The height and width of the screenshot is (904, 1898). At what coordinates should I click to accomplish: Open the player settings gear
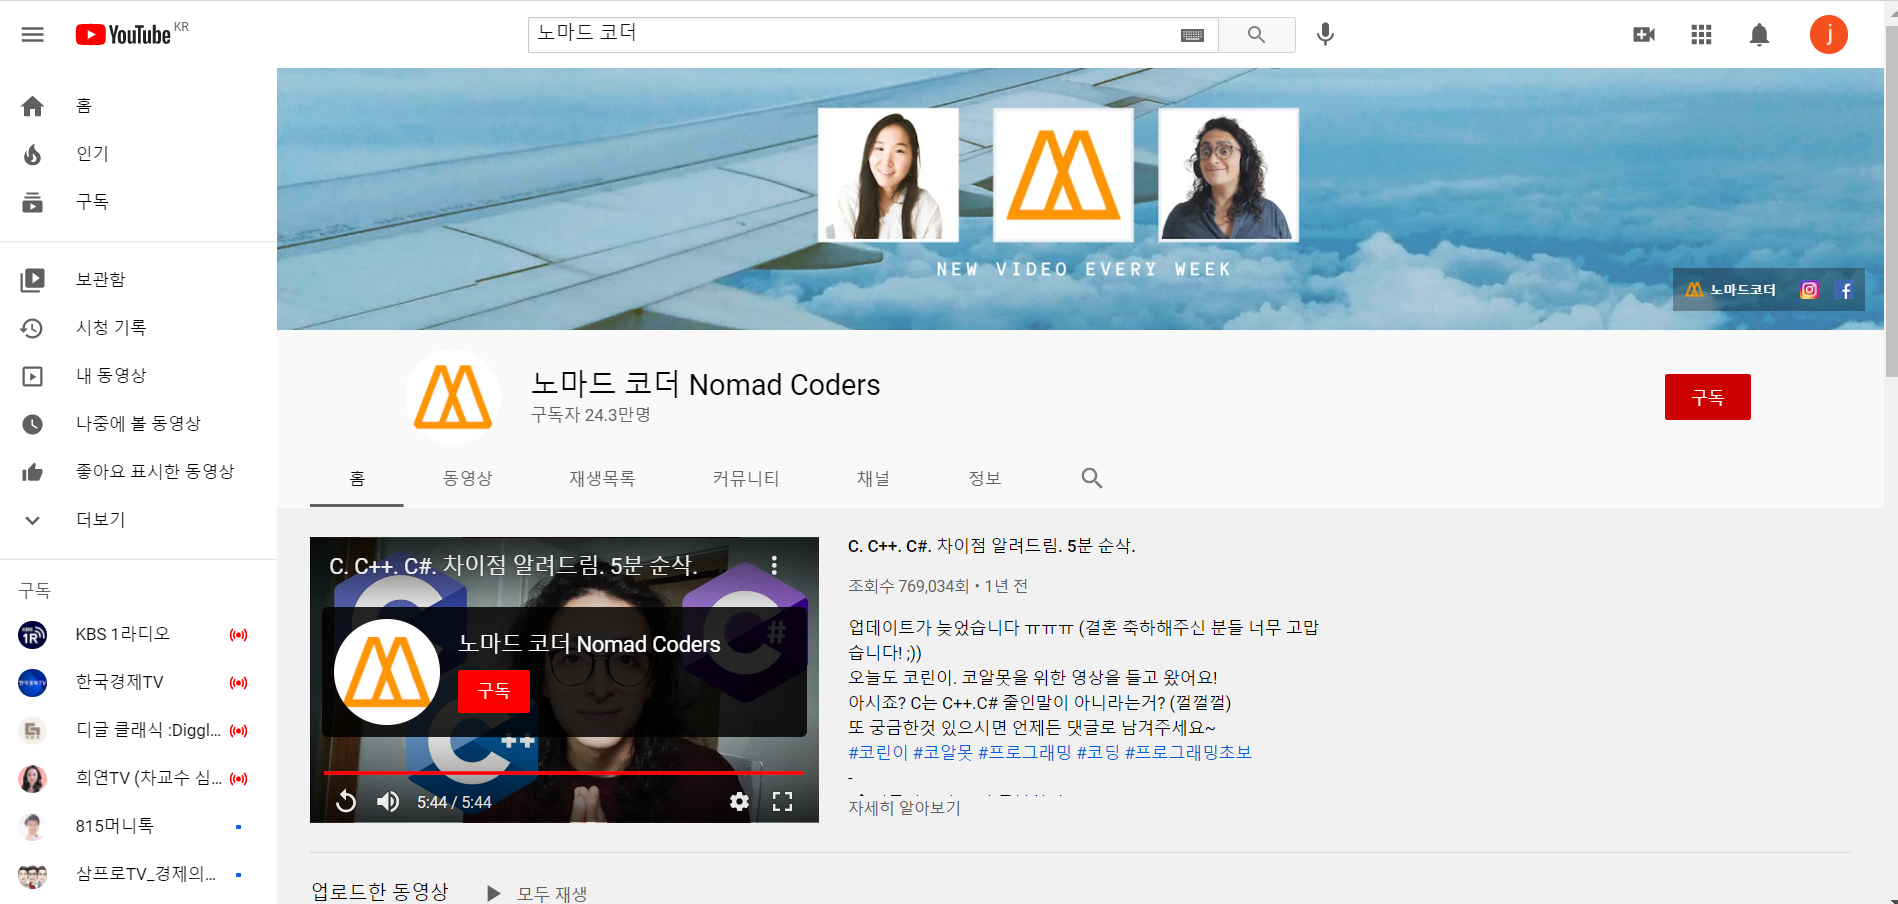coord(739,801)
